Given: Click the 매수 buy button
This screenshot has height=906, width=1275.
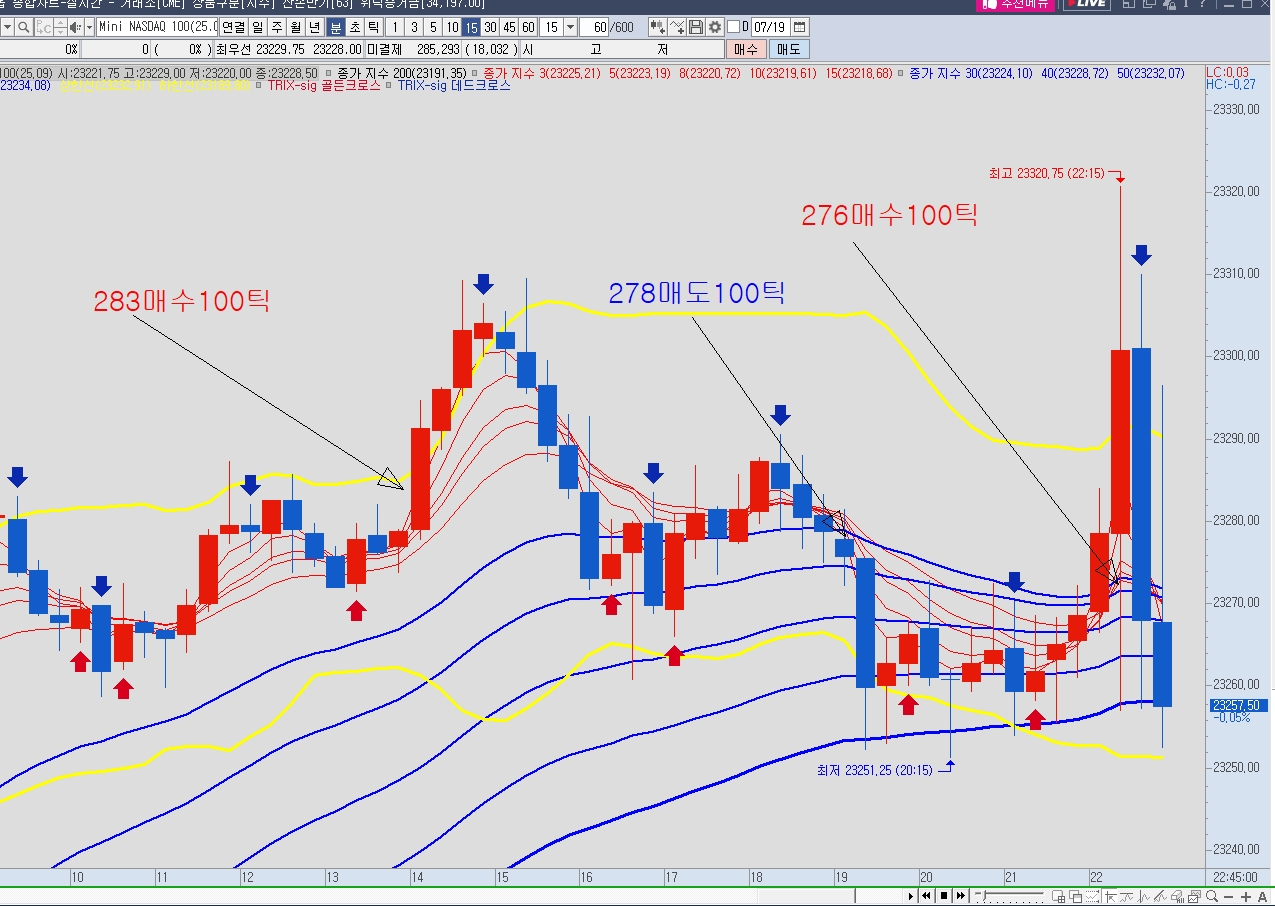Looking at the screenshot, I should tap(745, 49).
